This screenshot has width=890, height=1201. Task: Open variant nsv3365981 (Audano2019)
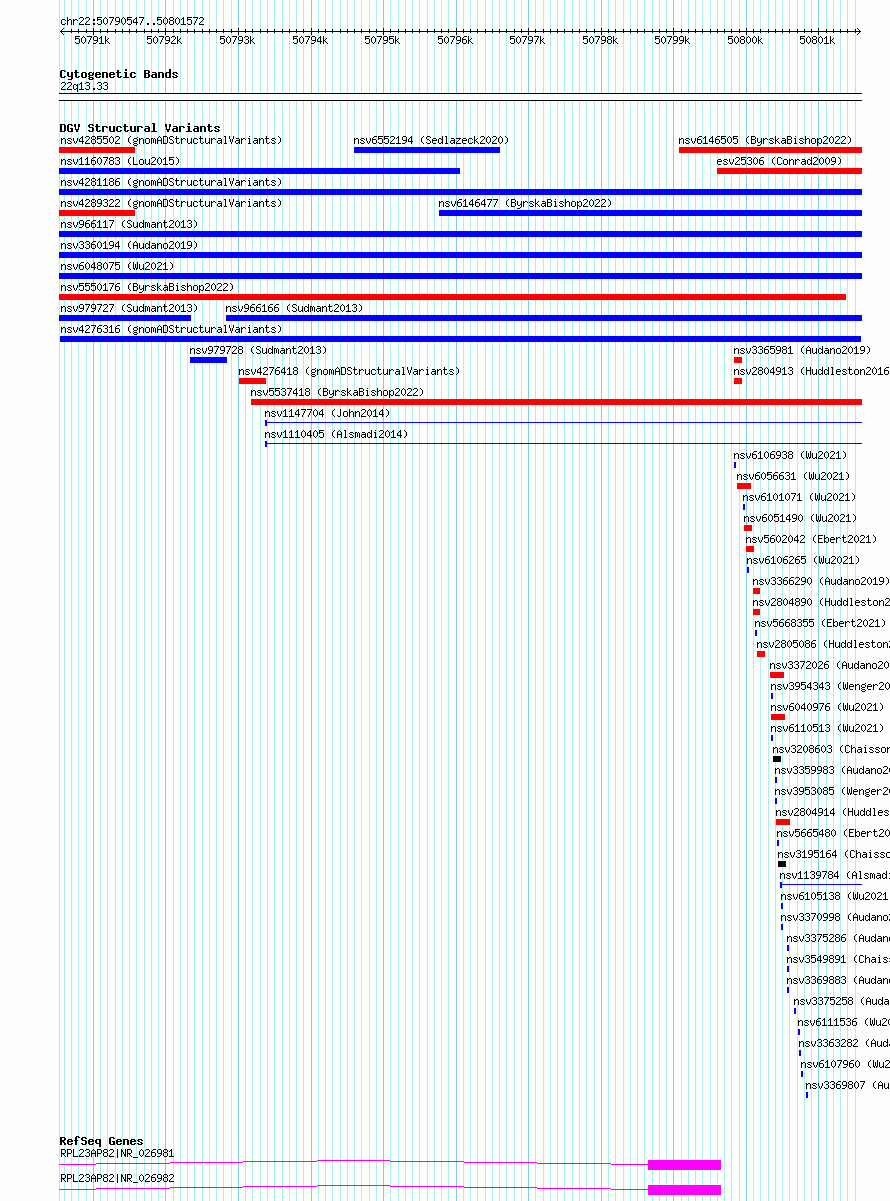(803, 350)
